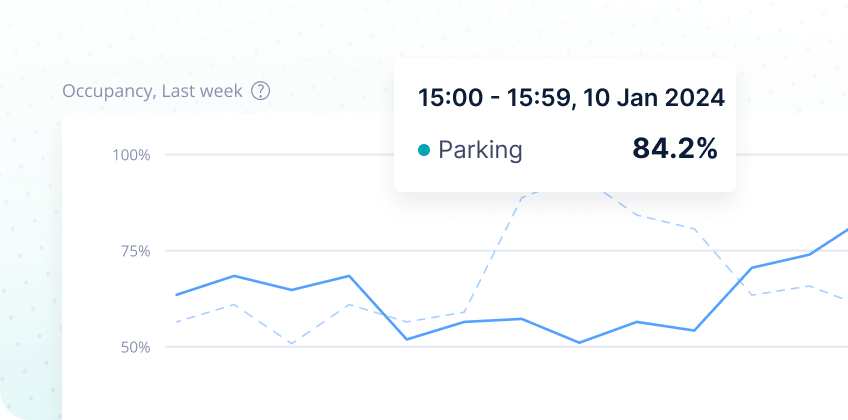
Task: Click the dashed line point below the tooltip's left edge
Action: pos(407,322)
